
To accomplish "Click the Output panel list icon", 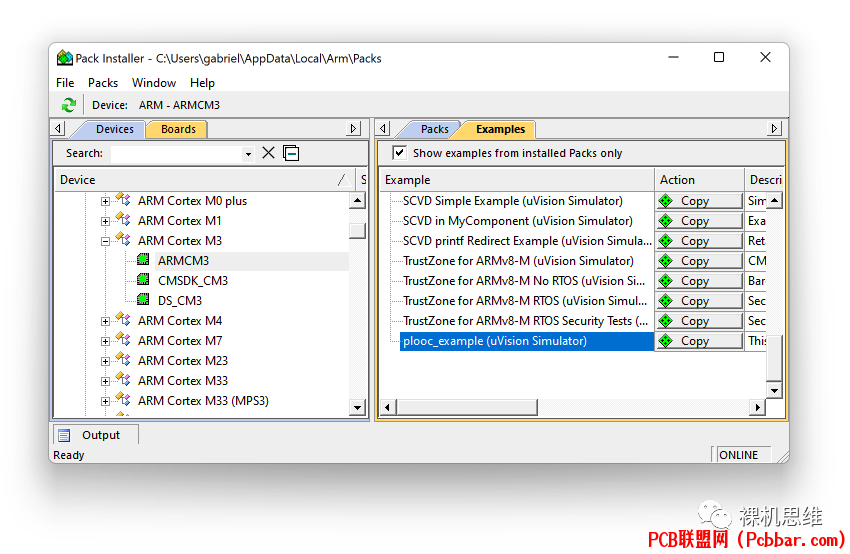I will click(65, 435).
